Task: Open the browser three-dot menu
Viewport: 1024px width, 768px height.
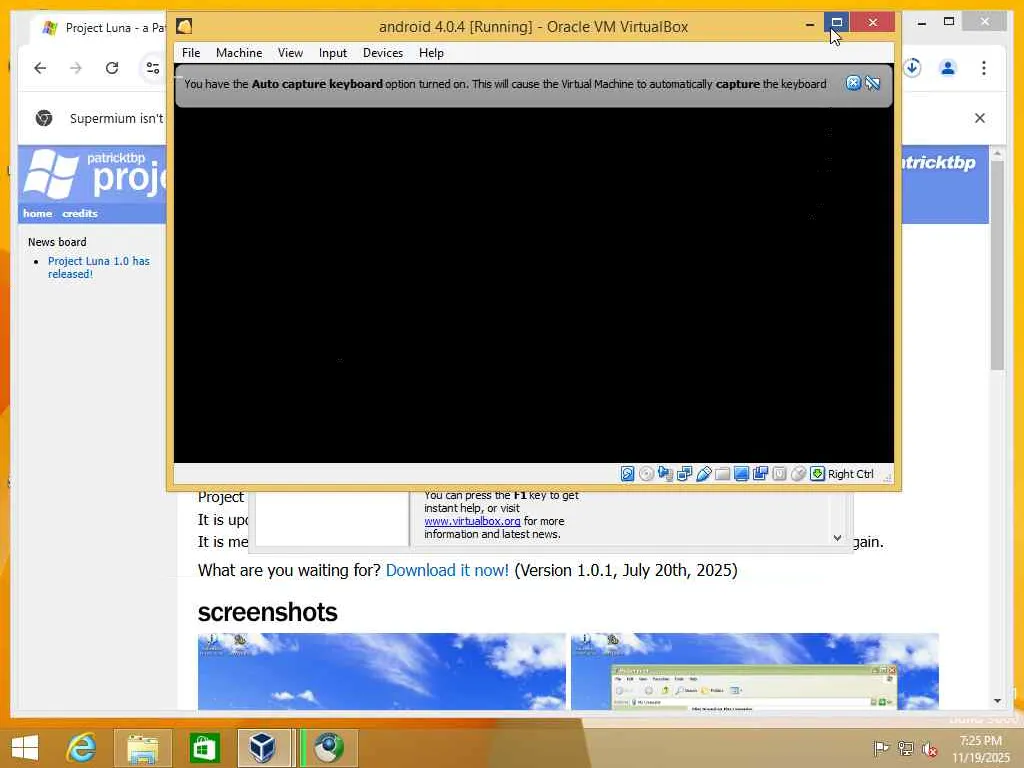Action: tap(984, 68)
